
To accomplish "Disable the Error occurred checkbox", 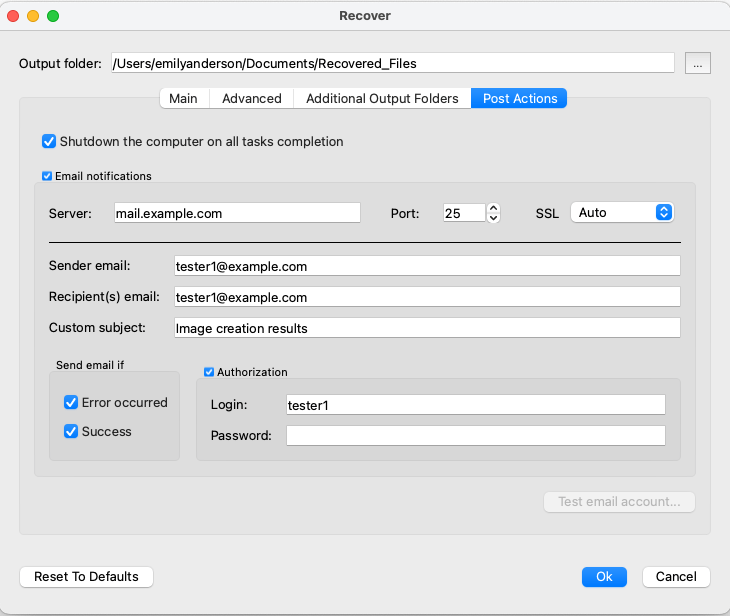I will tap(71, 402).
